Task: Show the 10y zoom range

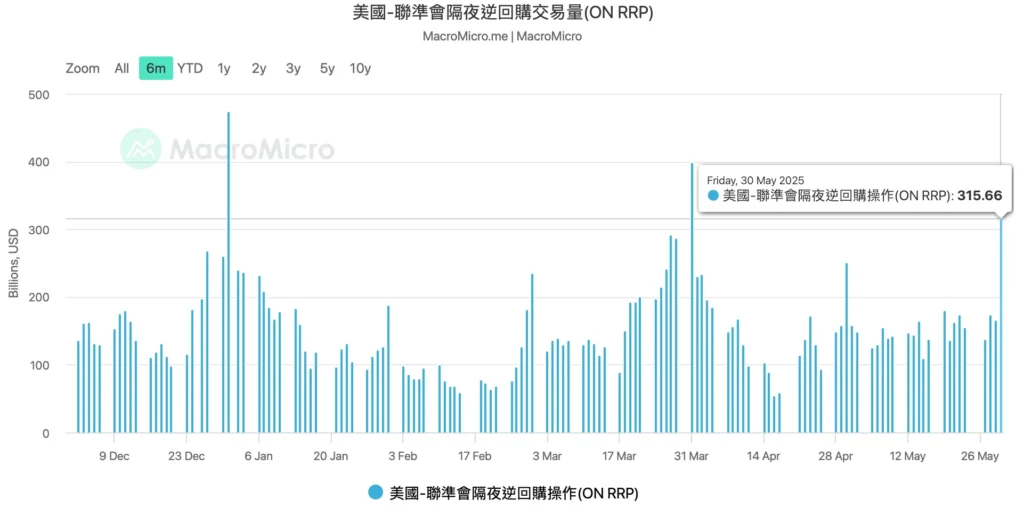Action: (x=360, y=68)
